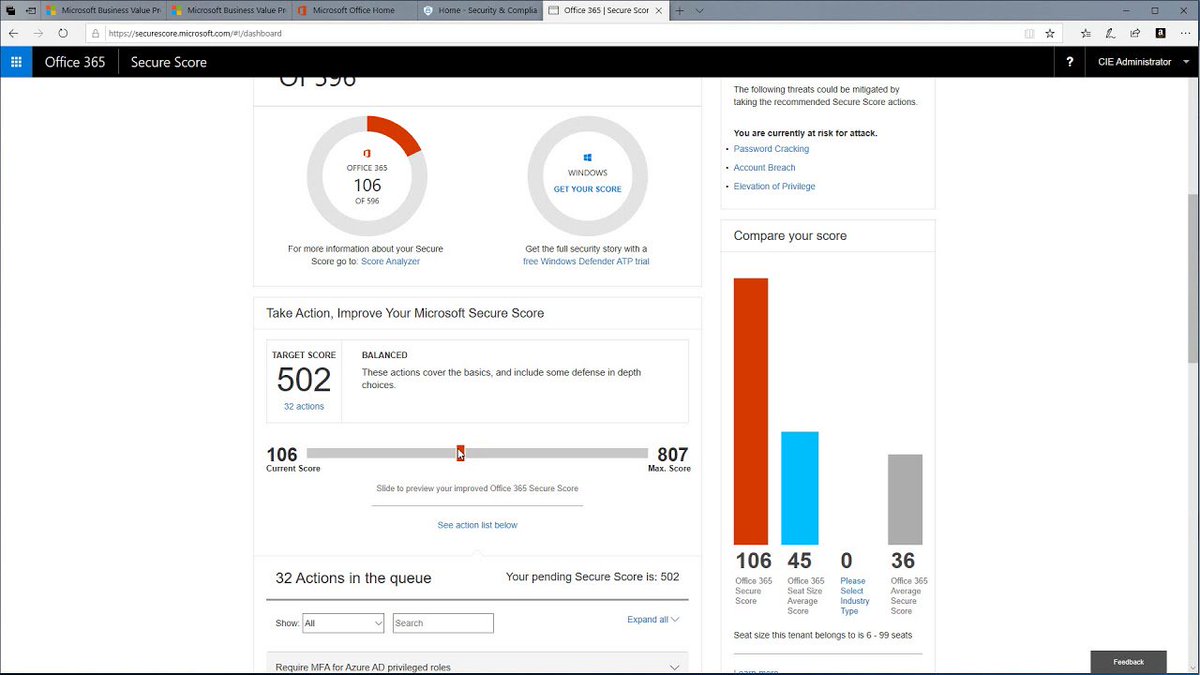
Task: Click the page vertical scrollbar thumb
Action: pos(1193,279)
